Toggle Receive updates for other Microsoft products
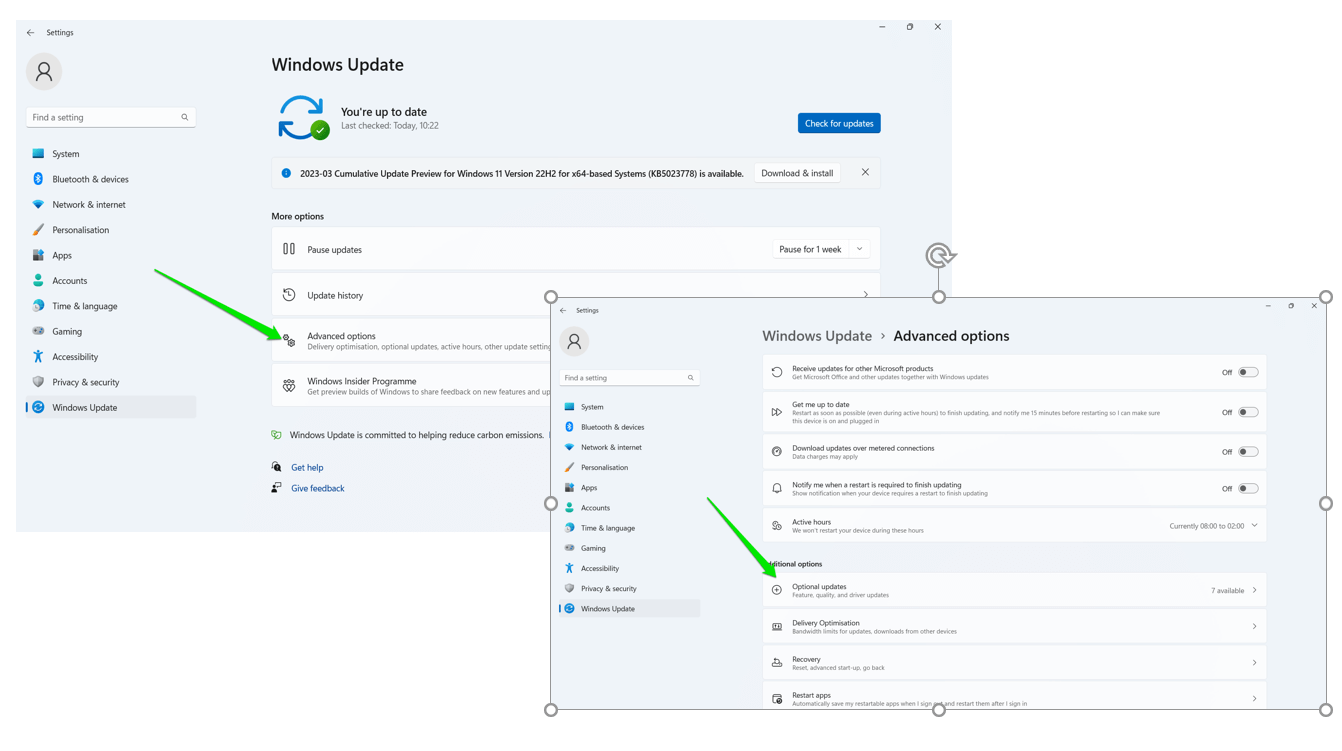1342x751 pixels. tap(1248, 372)
